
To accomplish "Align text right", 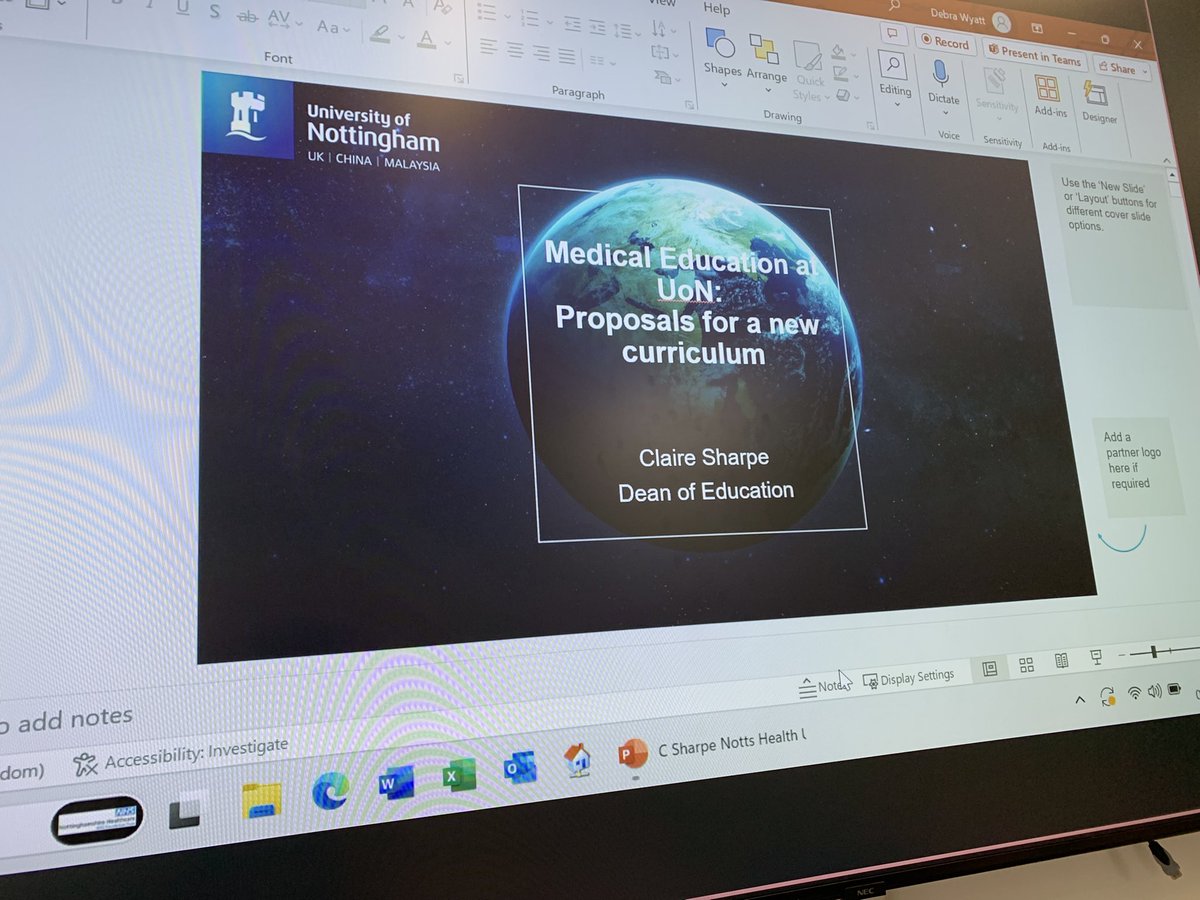I will [540, 51].
